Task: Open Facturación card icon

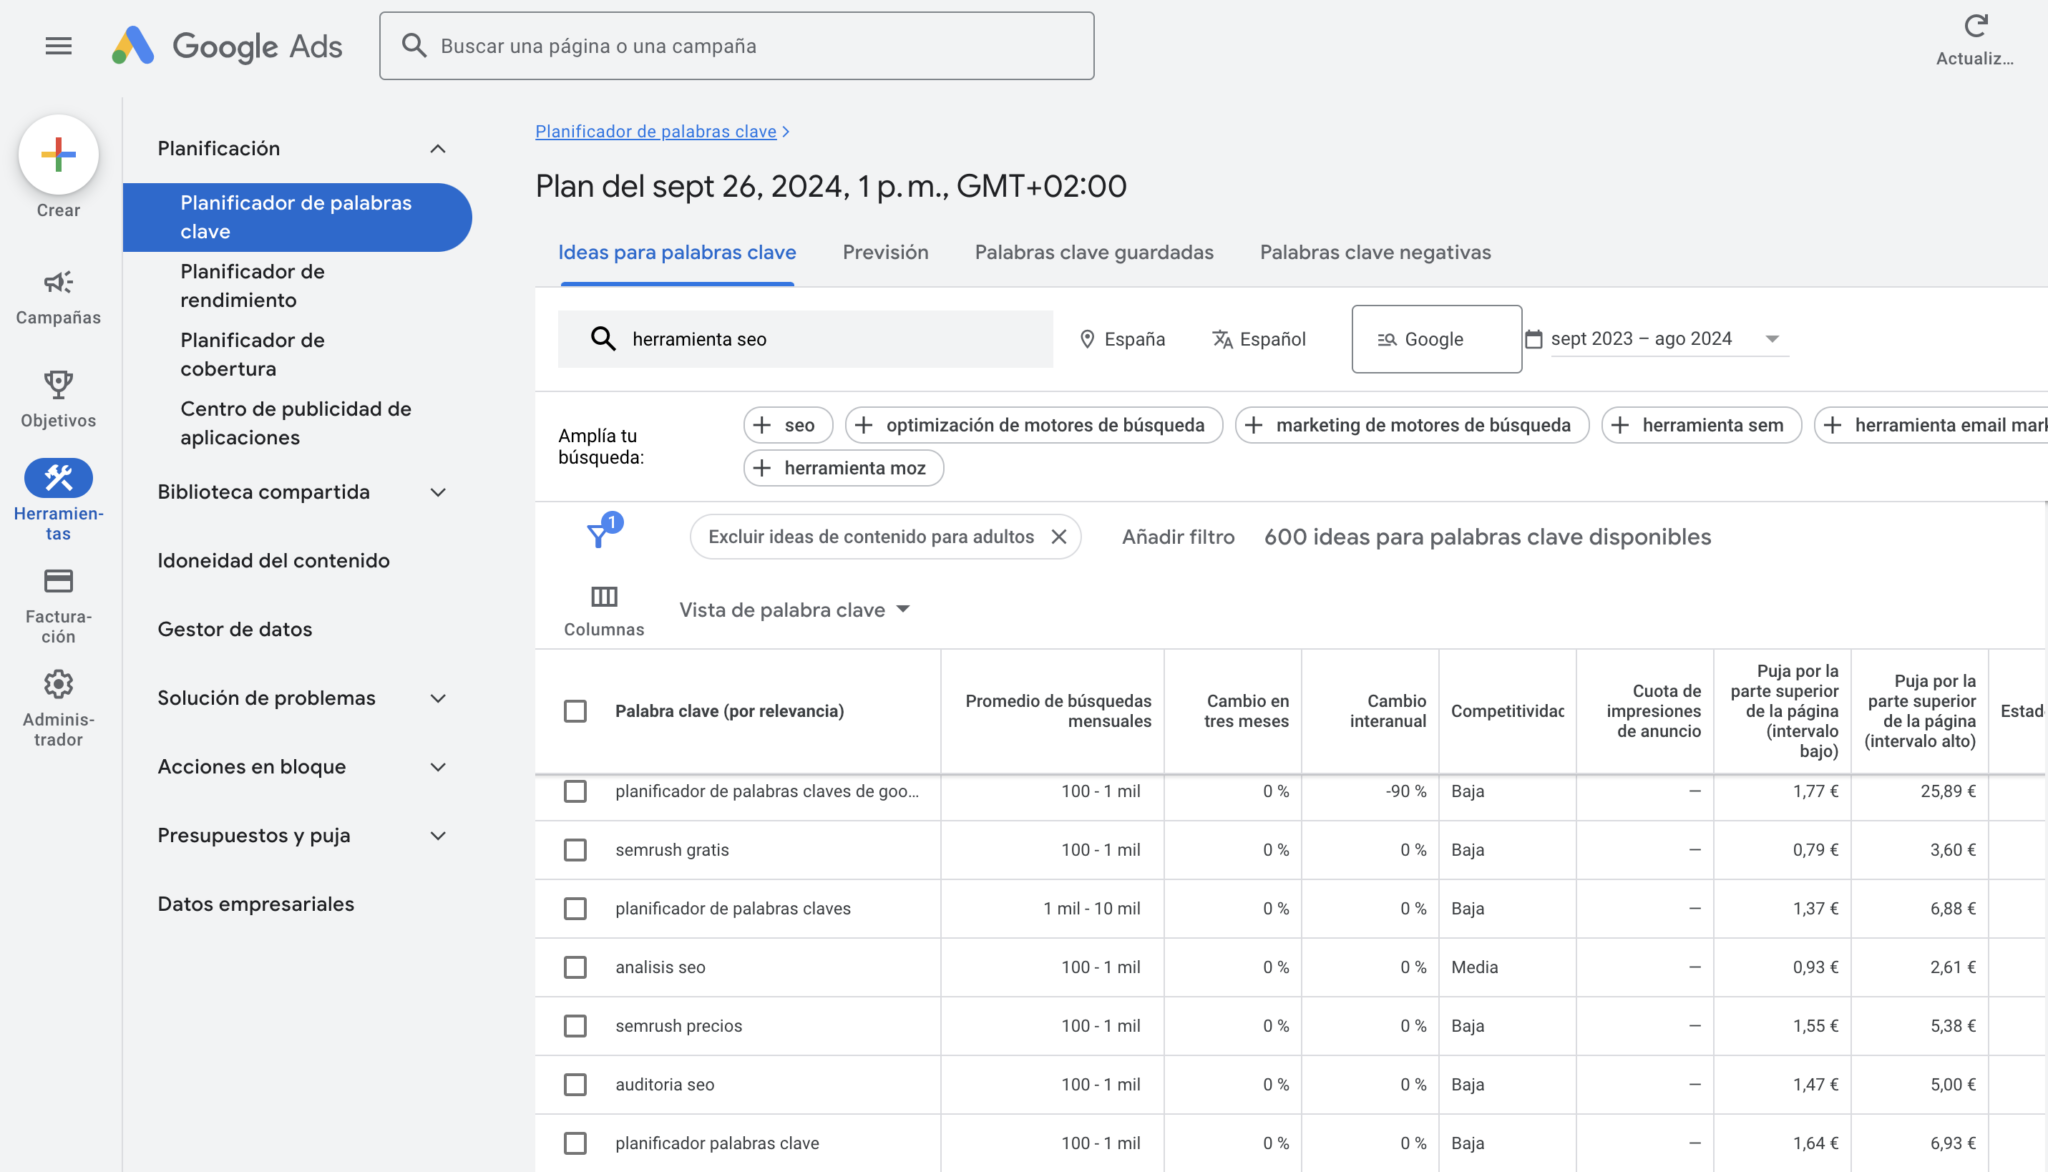Action: (x=58, y=581)
